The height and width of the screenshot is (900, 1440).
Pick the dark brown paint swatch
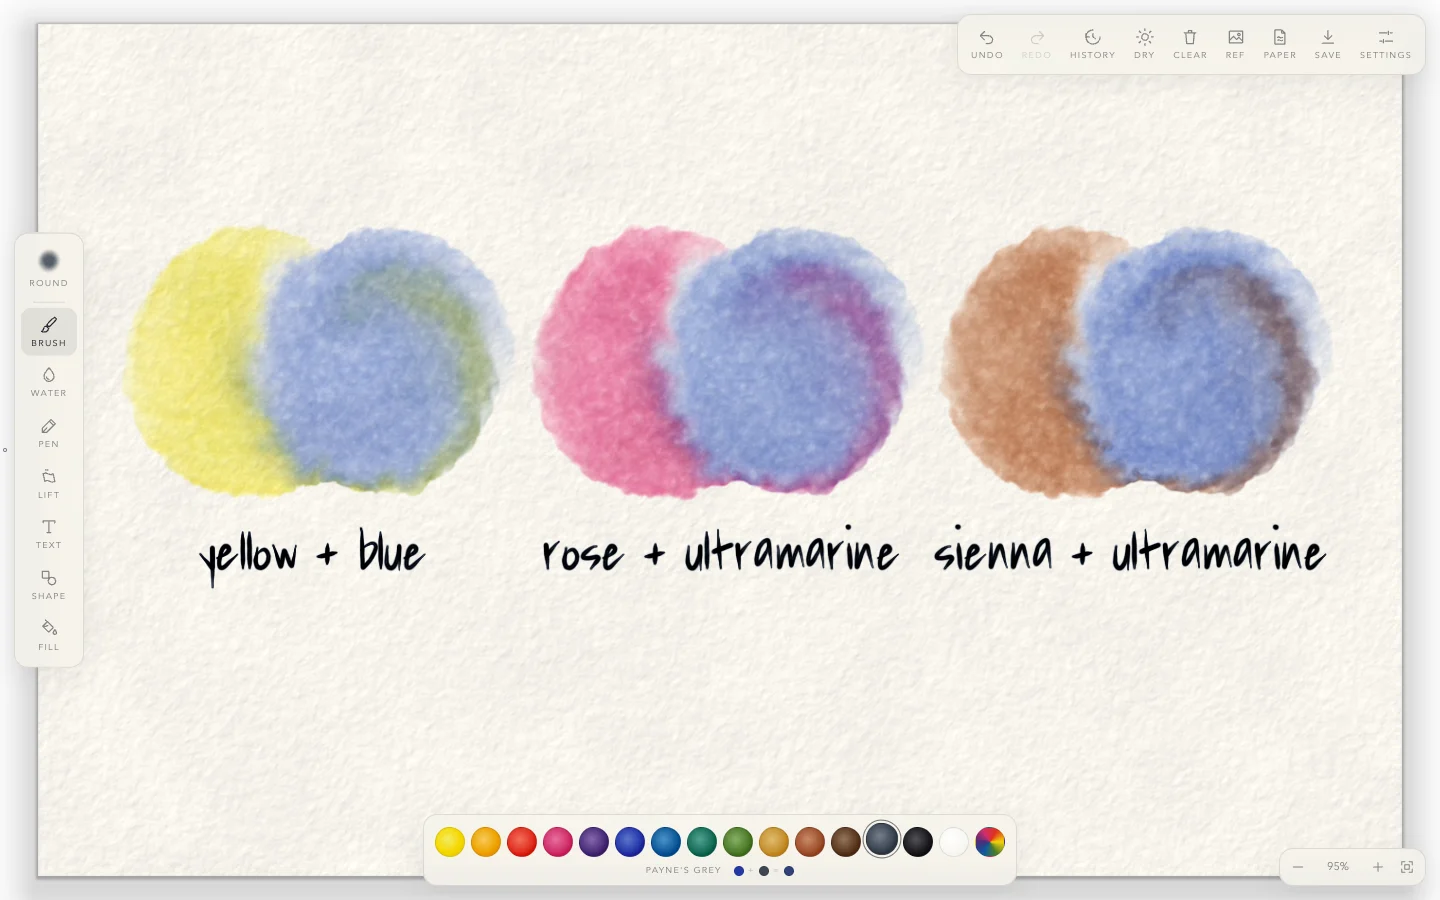point(846,842)
